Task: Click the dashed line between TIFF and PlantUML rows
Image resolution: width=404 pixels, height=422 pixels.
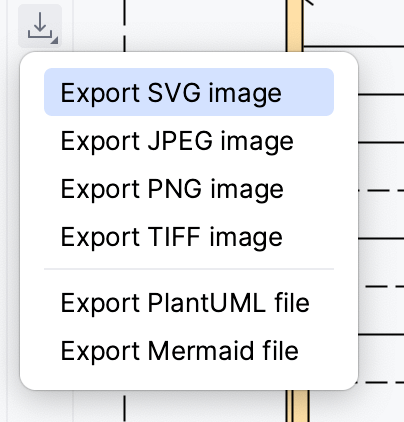Action: [x=383, y=286]
